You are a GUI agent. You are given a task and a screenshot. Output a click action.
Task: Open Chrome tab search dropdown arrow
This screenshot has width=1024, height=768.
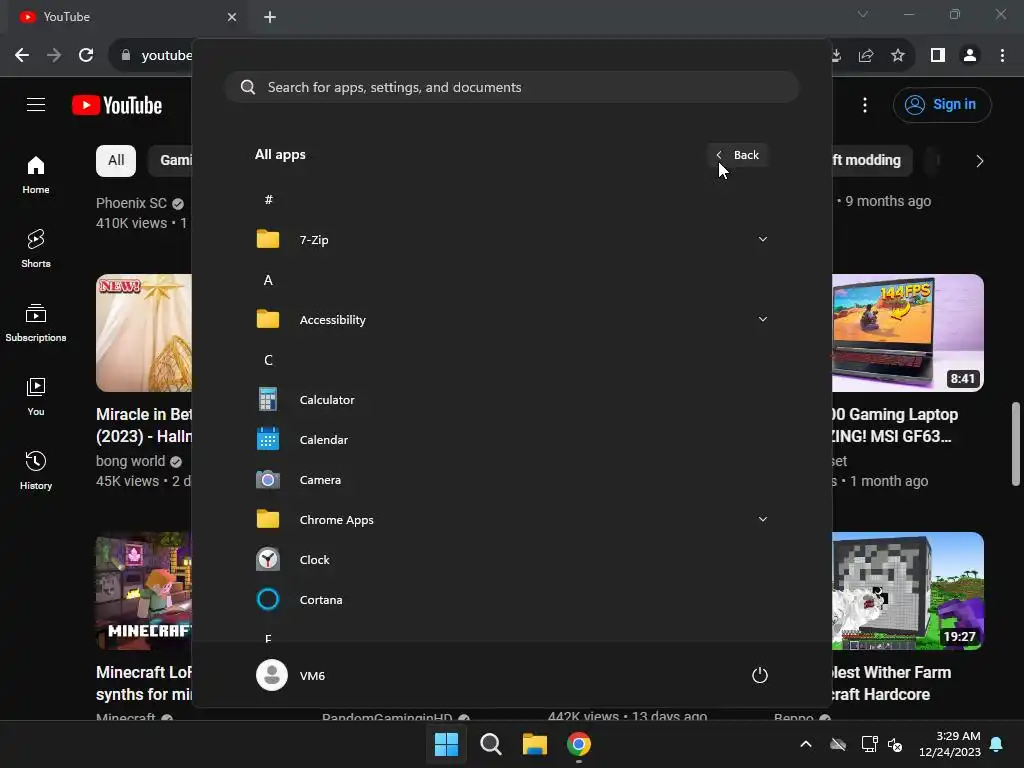[863, 14]
